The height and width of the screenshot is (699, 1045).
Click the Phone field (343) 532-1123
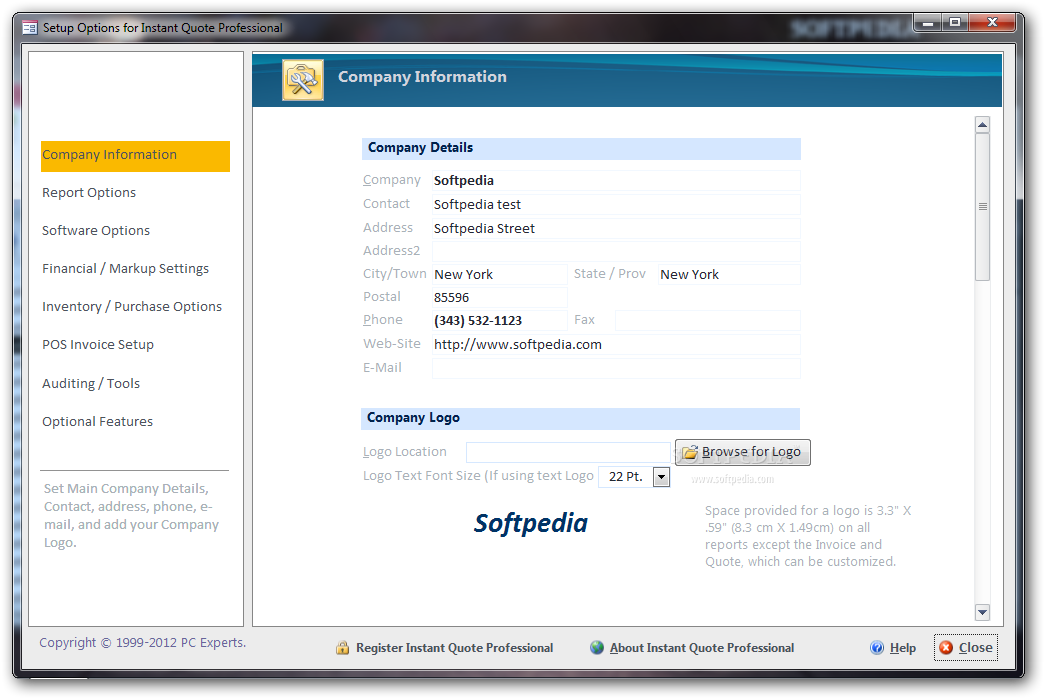(500, 321)
